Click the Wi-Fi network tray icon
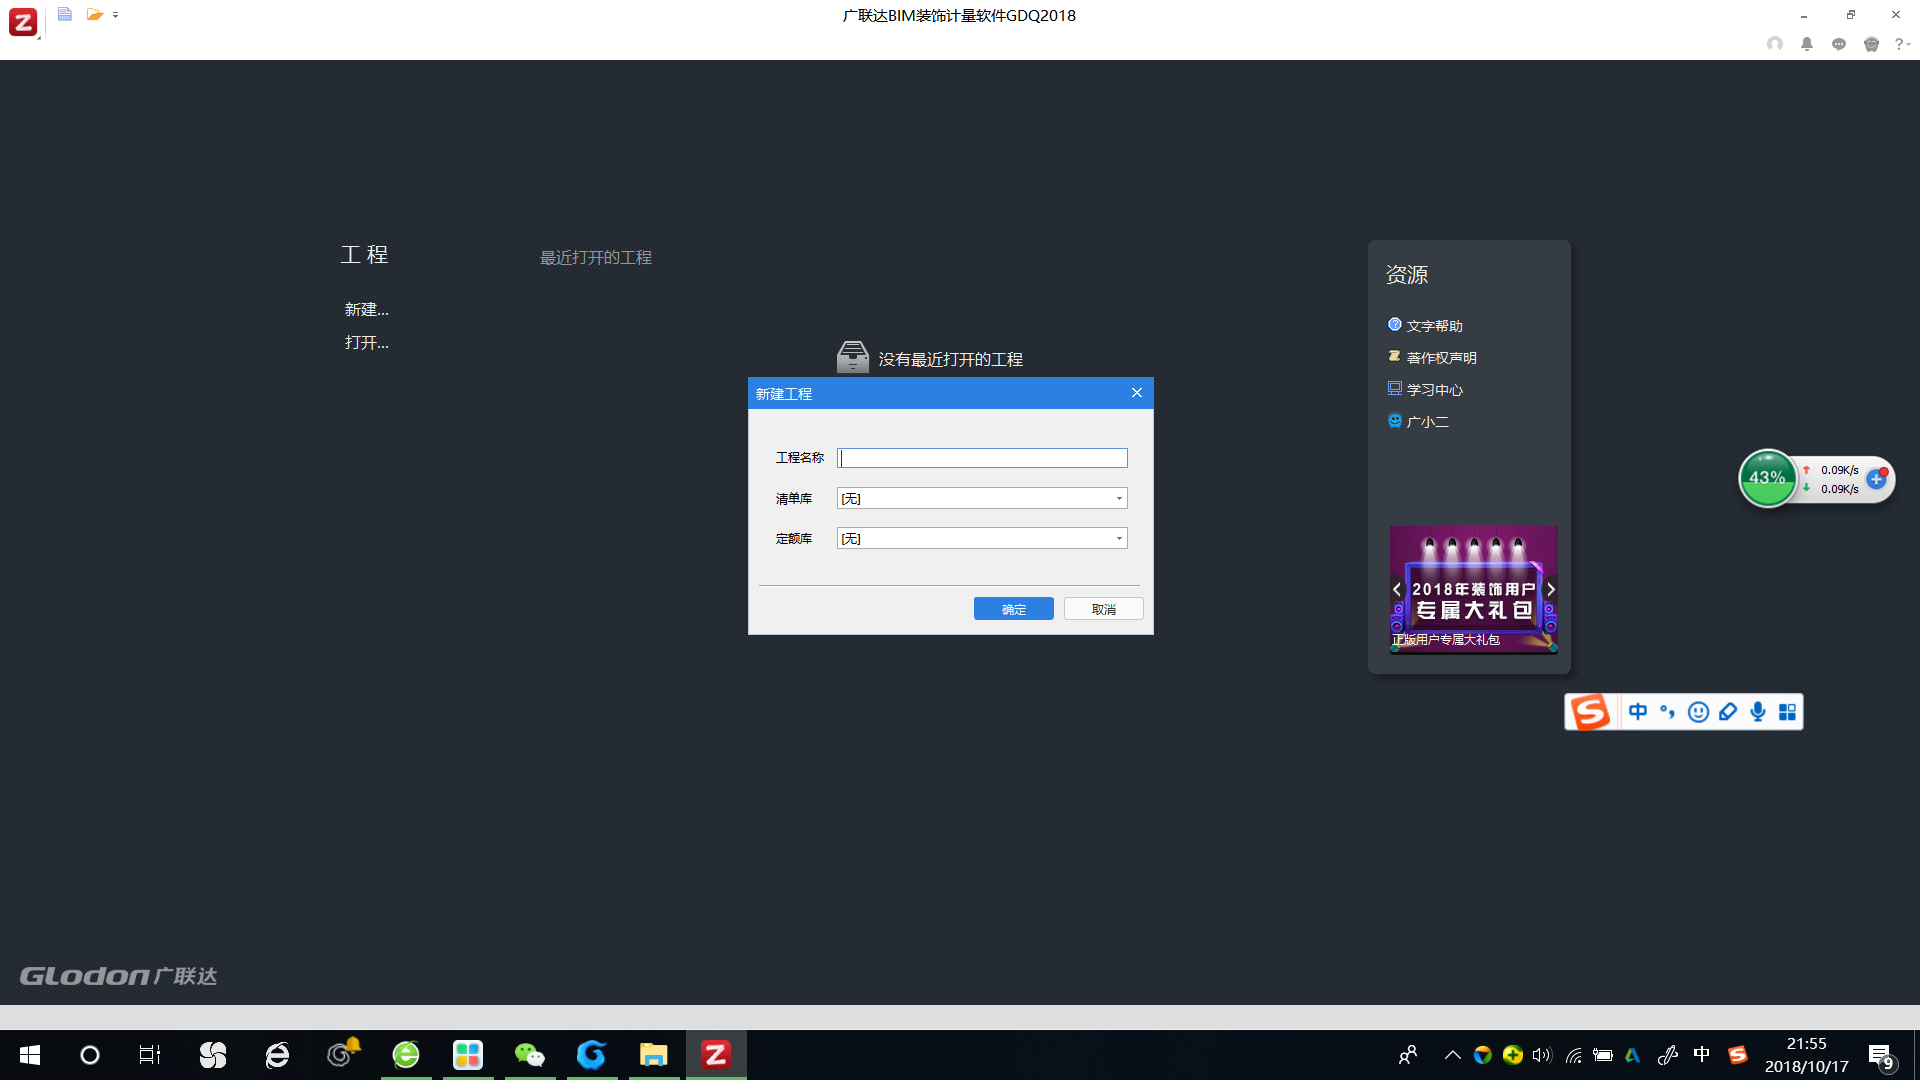This screenshot has width=1920, height=1080. click(x=1573, y=1055)
